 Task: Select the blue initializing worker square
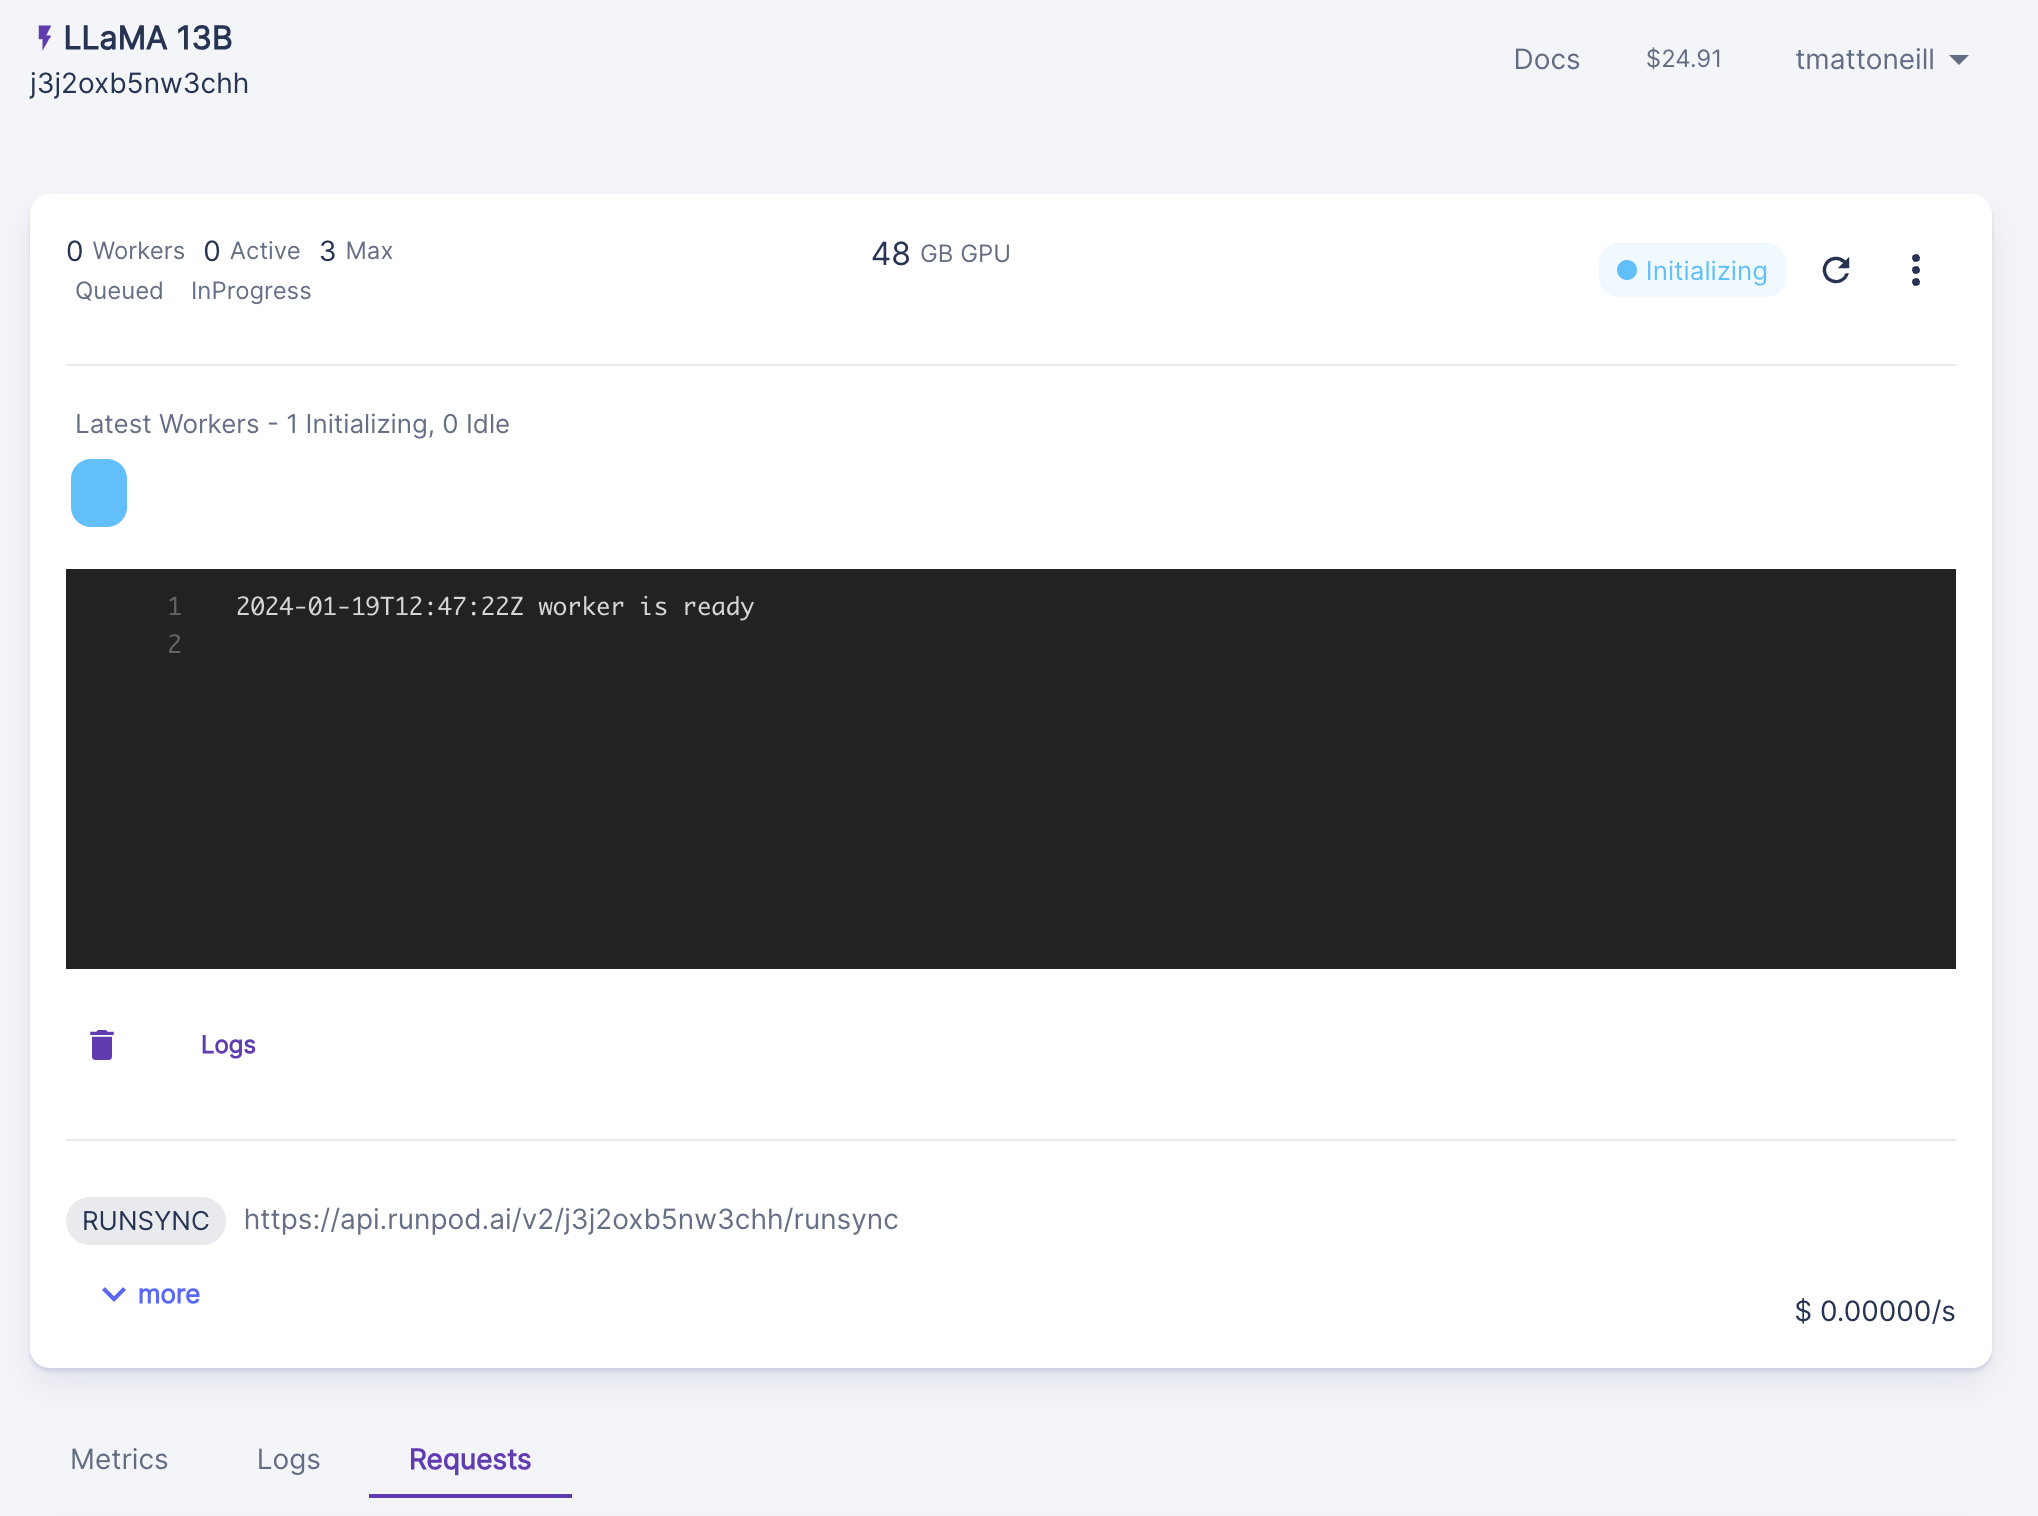coord(99,493)
